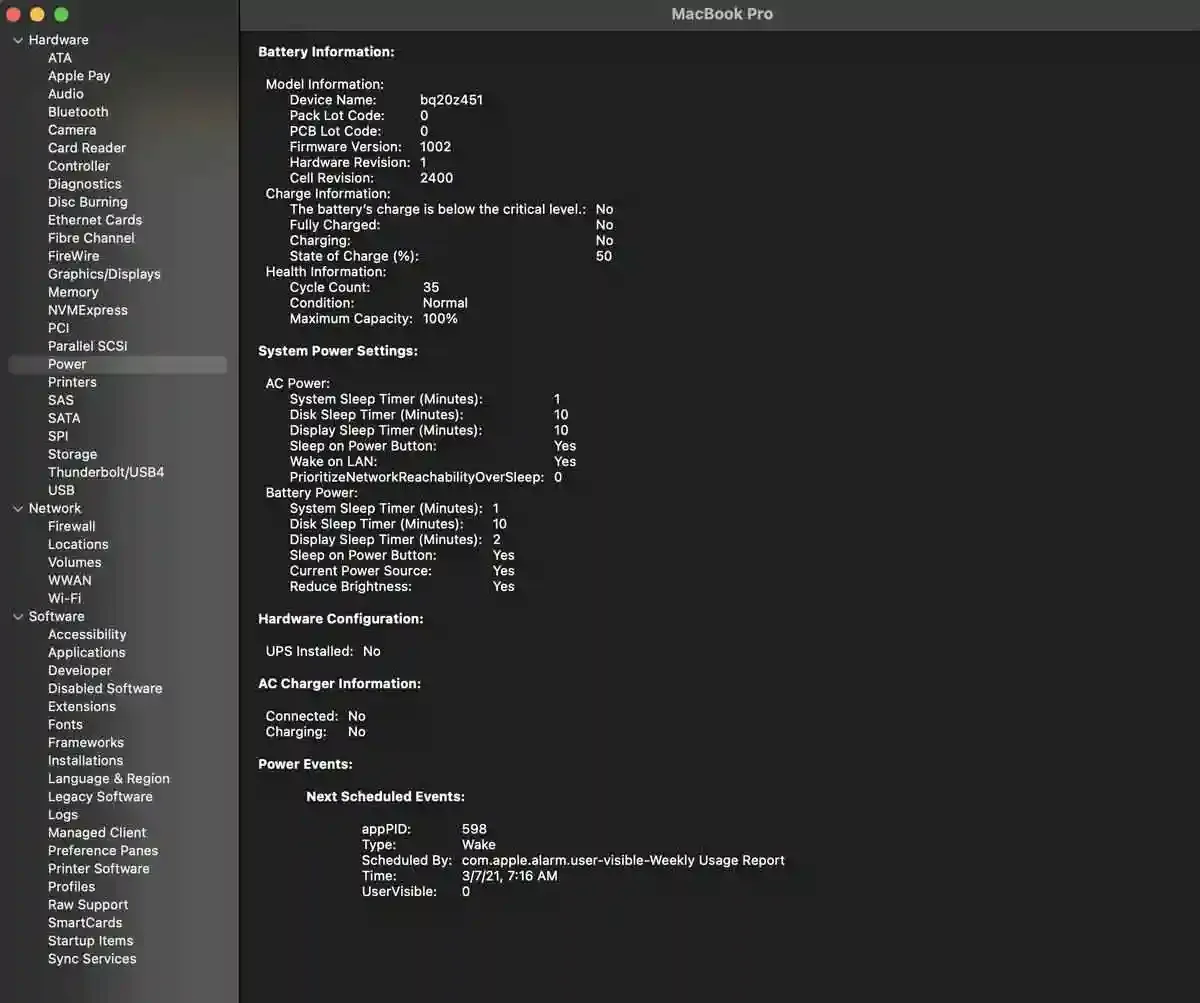1200x1003 pixels.
Task: Click the Maximum Capacity 100% value
Action: pos(440,318)
